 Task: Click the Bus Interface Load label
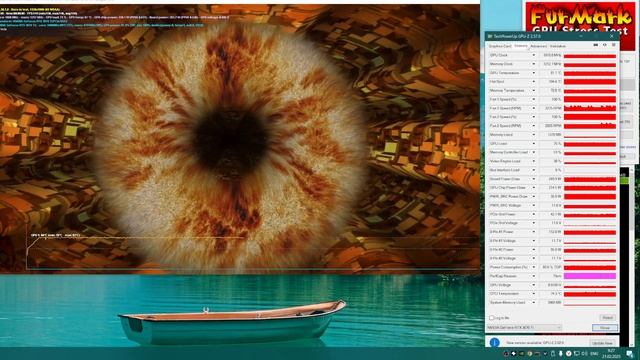pos(504,170)
